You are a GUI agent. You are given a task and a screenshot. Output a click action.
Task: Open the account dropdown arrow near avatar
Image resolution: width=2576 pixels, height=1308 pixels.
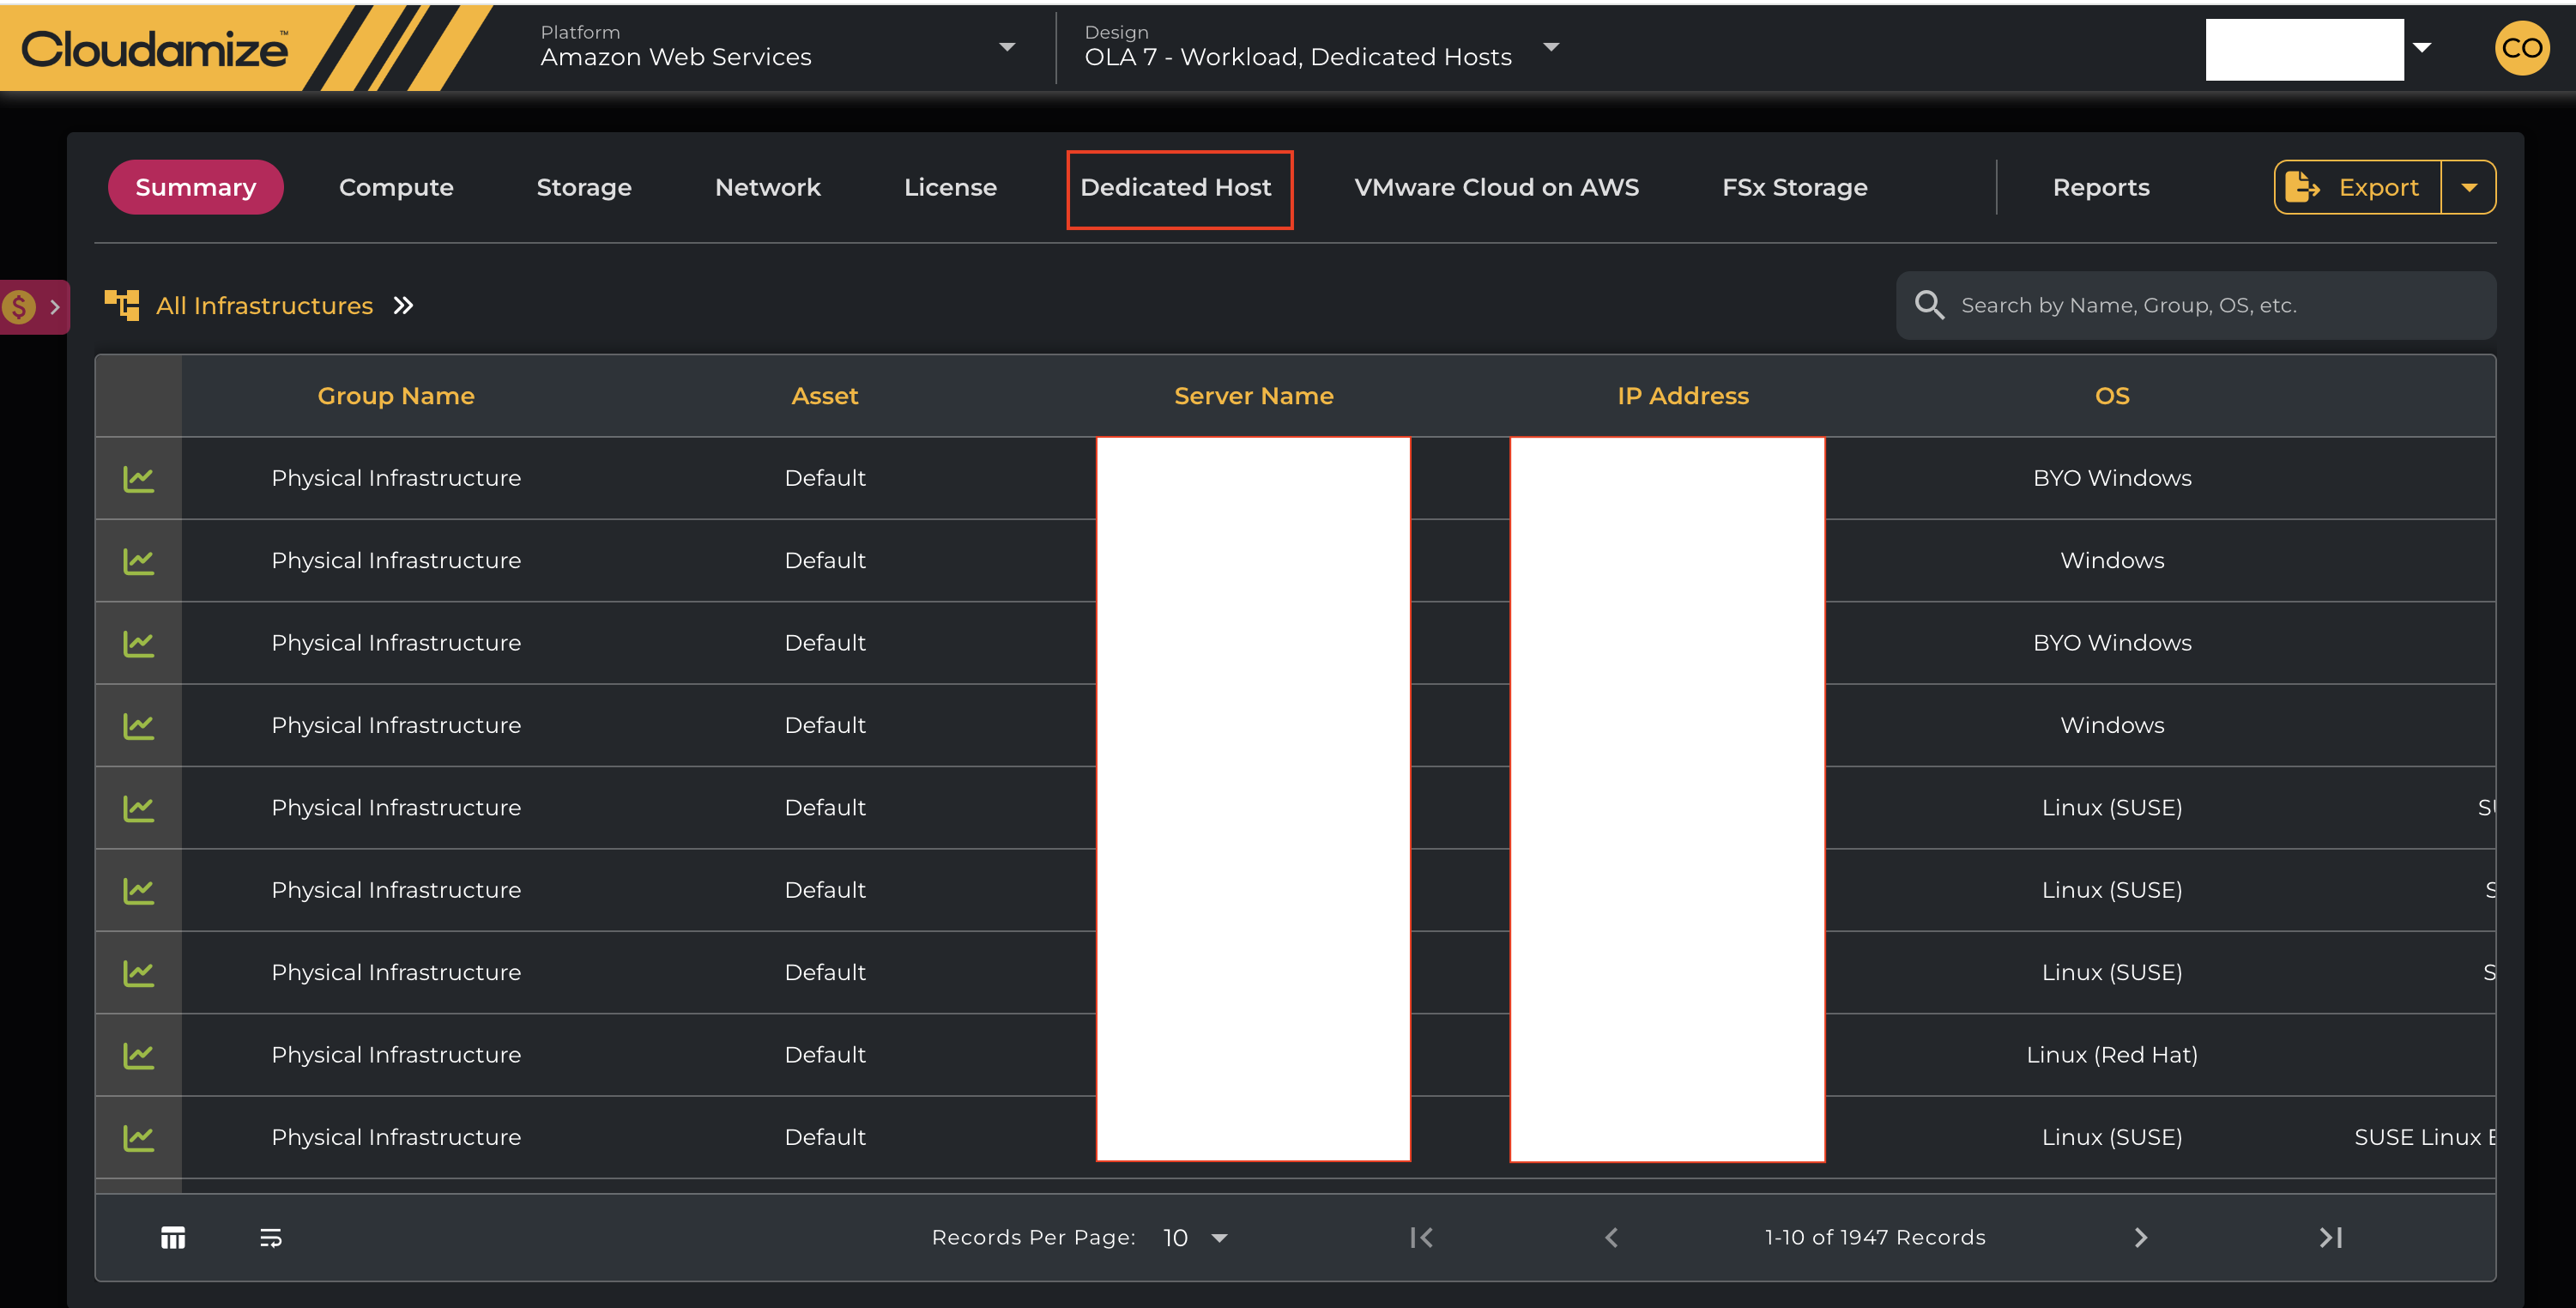click(x=2422, y=47)
